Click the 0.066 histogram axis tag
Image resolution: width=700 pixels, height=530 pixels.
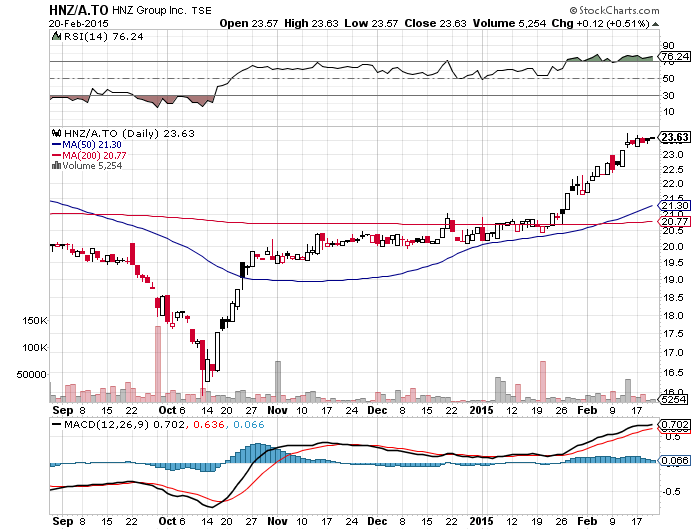tap(675, 460)
